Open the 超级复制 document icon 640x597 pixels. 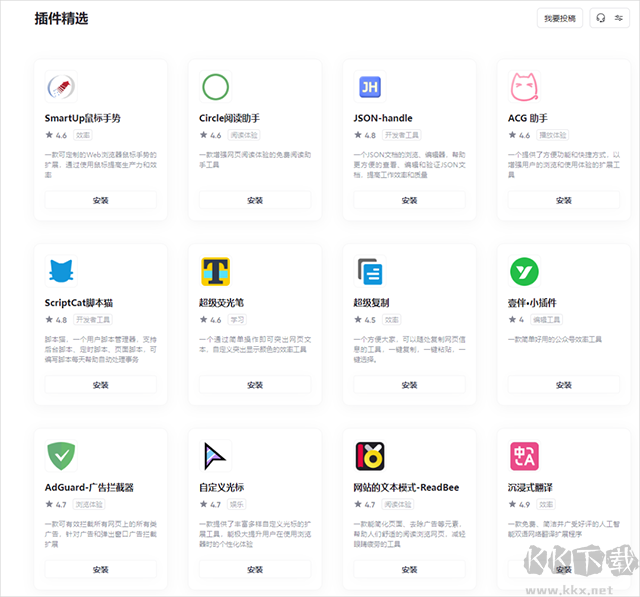point(370,271)
